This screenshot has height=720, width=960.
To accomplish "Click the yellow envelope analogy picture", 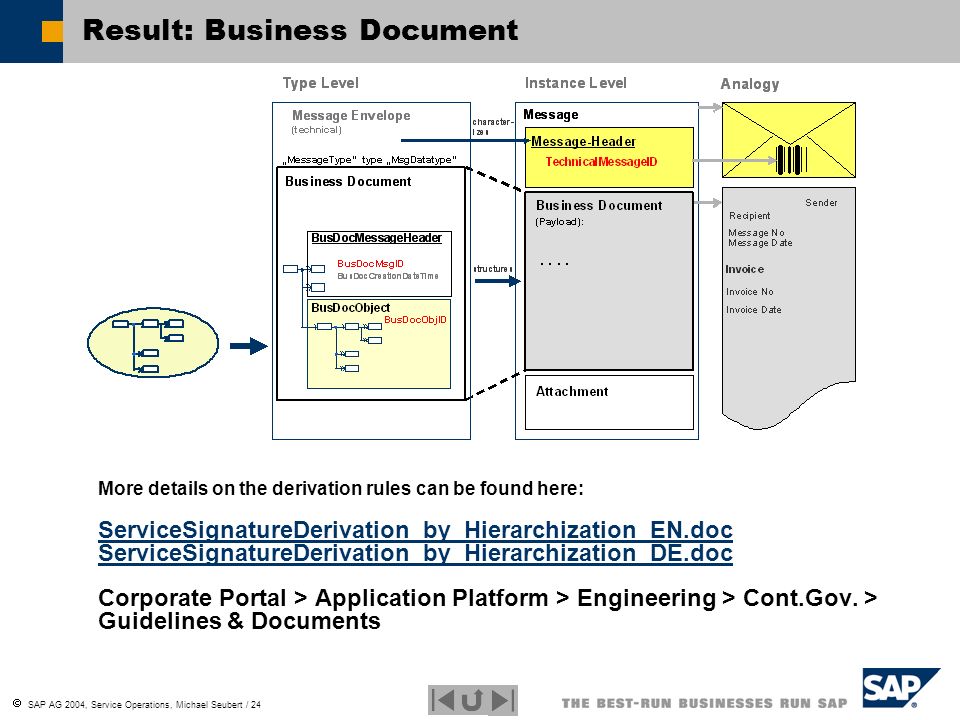I will [x=789, y=140].
